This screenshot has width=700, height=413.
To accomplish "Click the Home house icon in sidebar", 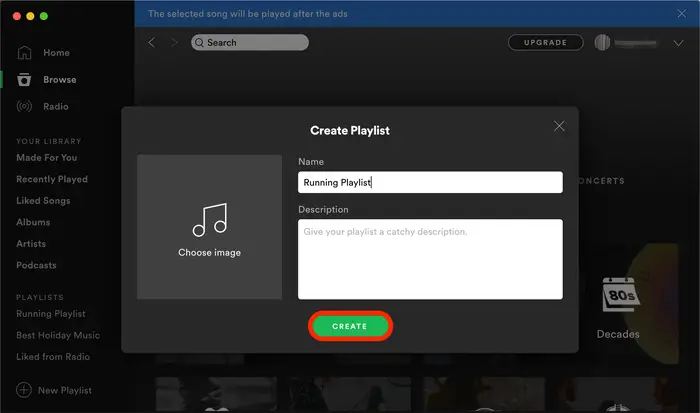I will point(24,53).
